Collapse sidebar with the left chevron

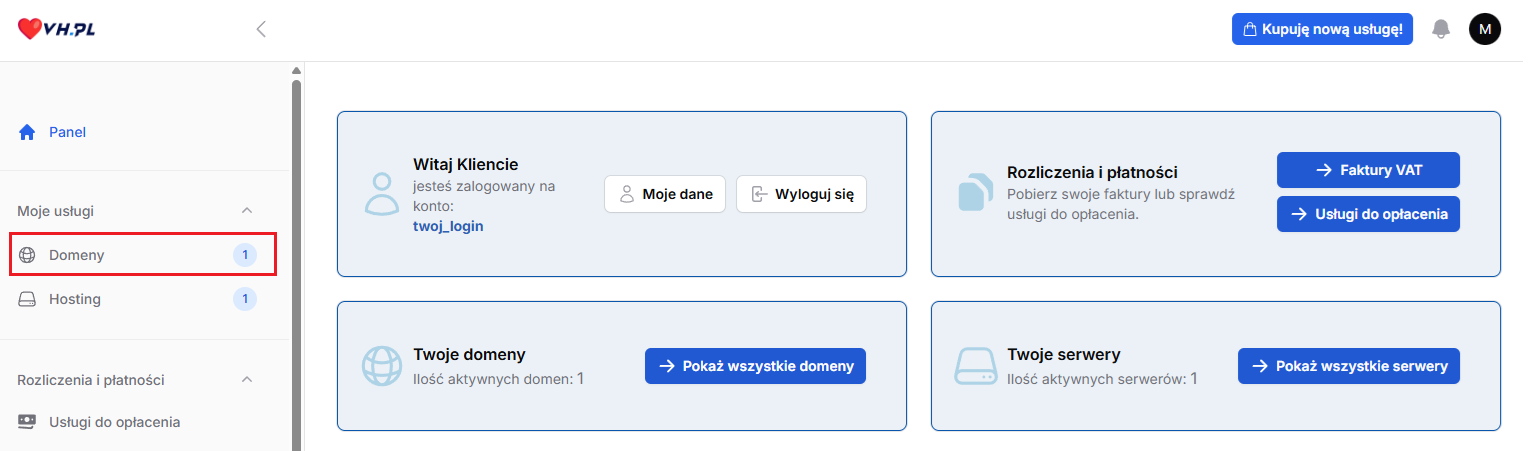click(x=261, y=29)
